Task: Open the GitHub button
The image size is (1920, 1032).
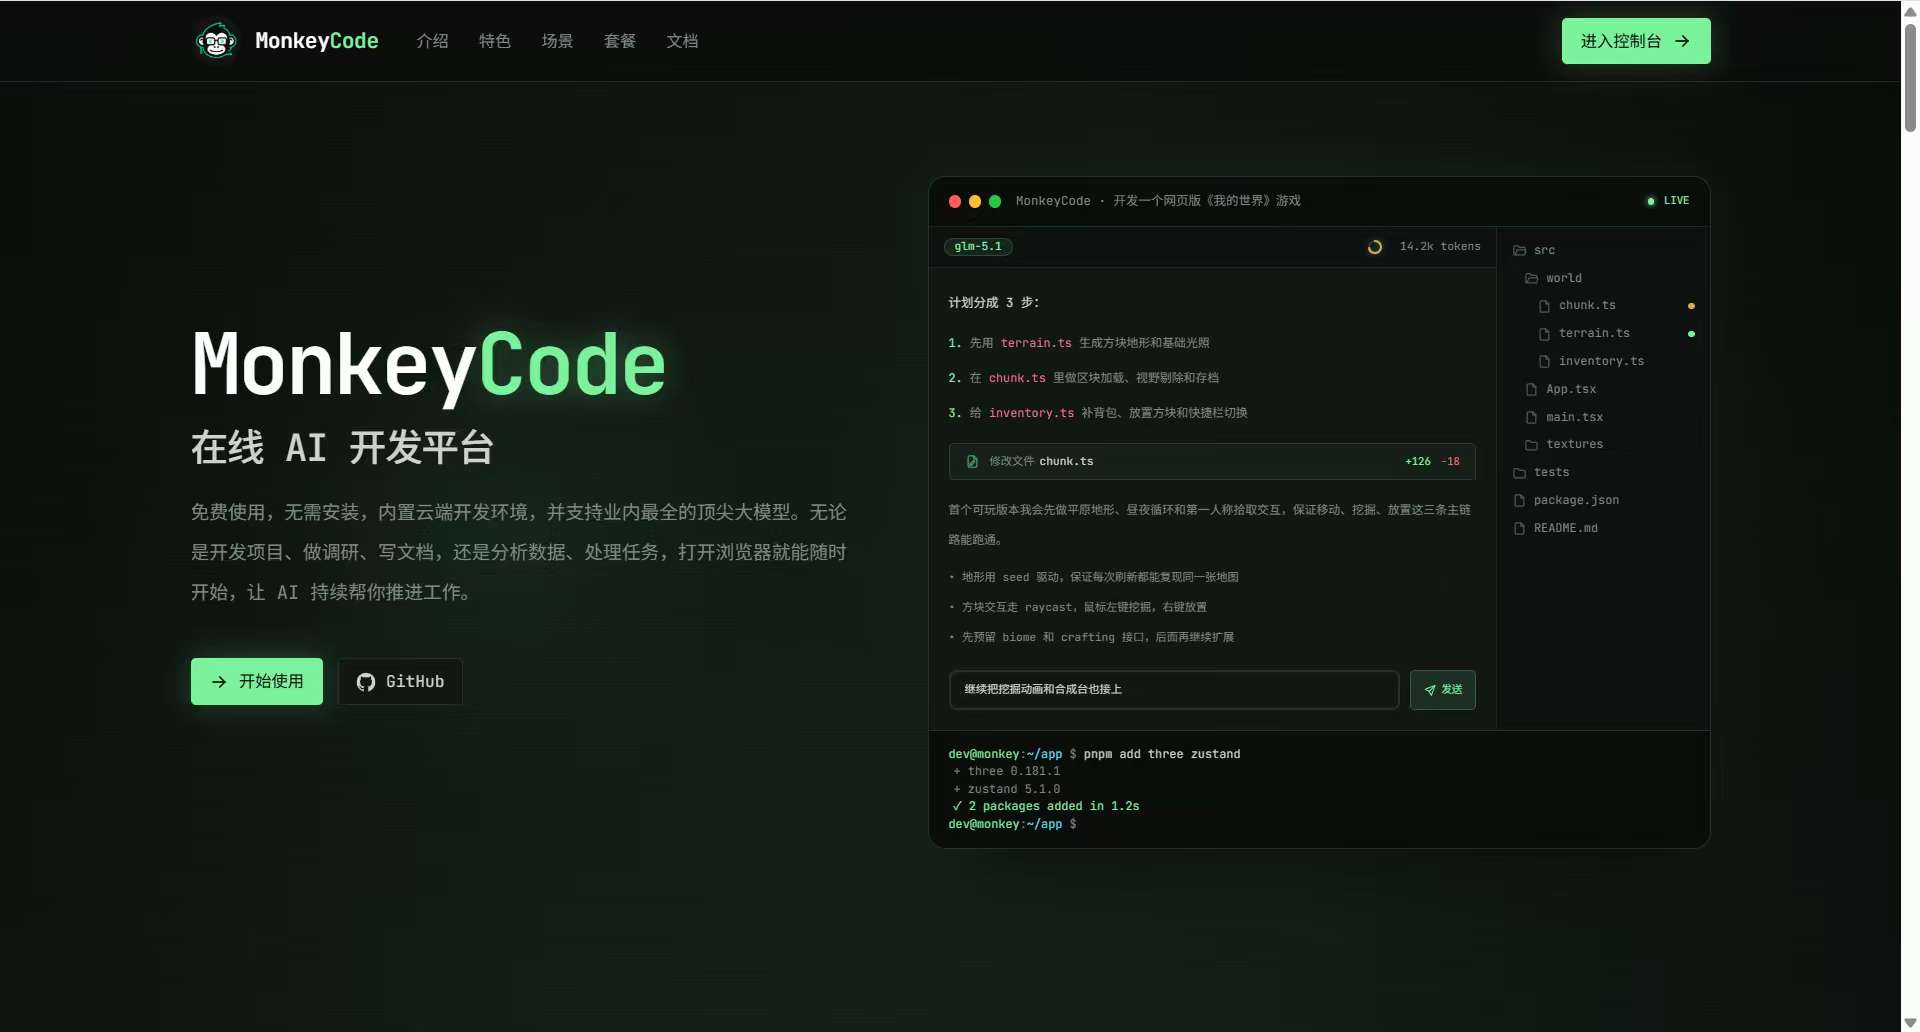Action: pyautogui.click(x=400, y=681)
